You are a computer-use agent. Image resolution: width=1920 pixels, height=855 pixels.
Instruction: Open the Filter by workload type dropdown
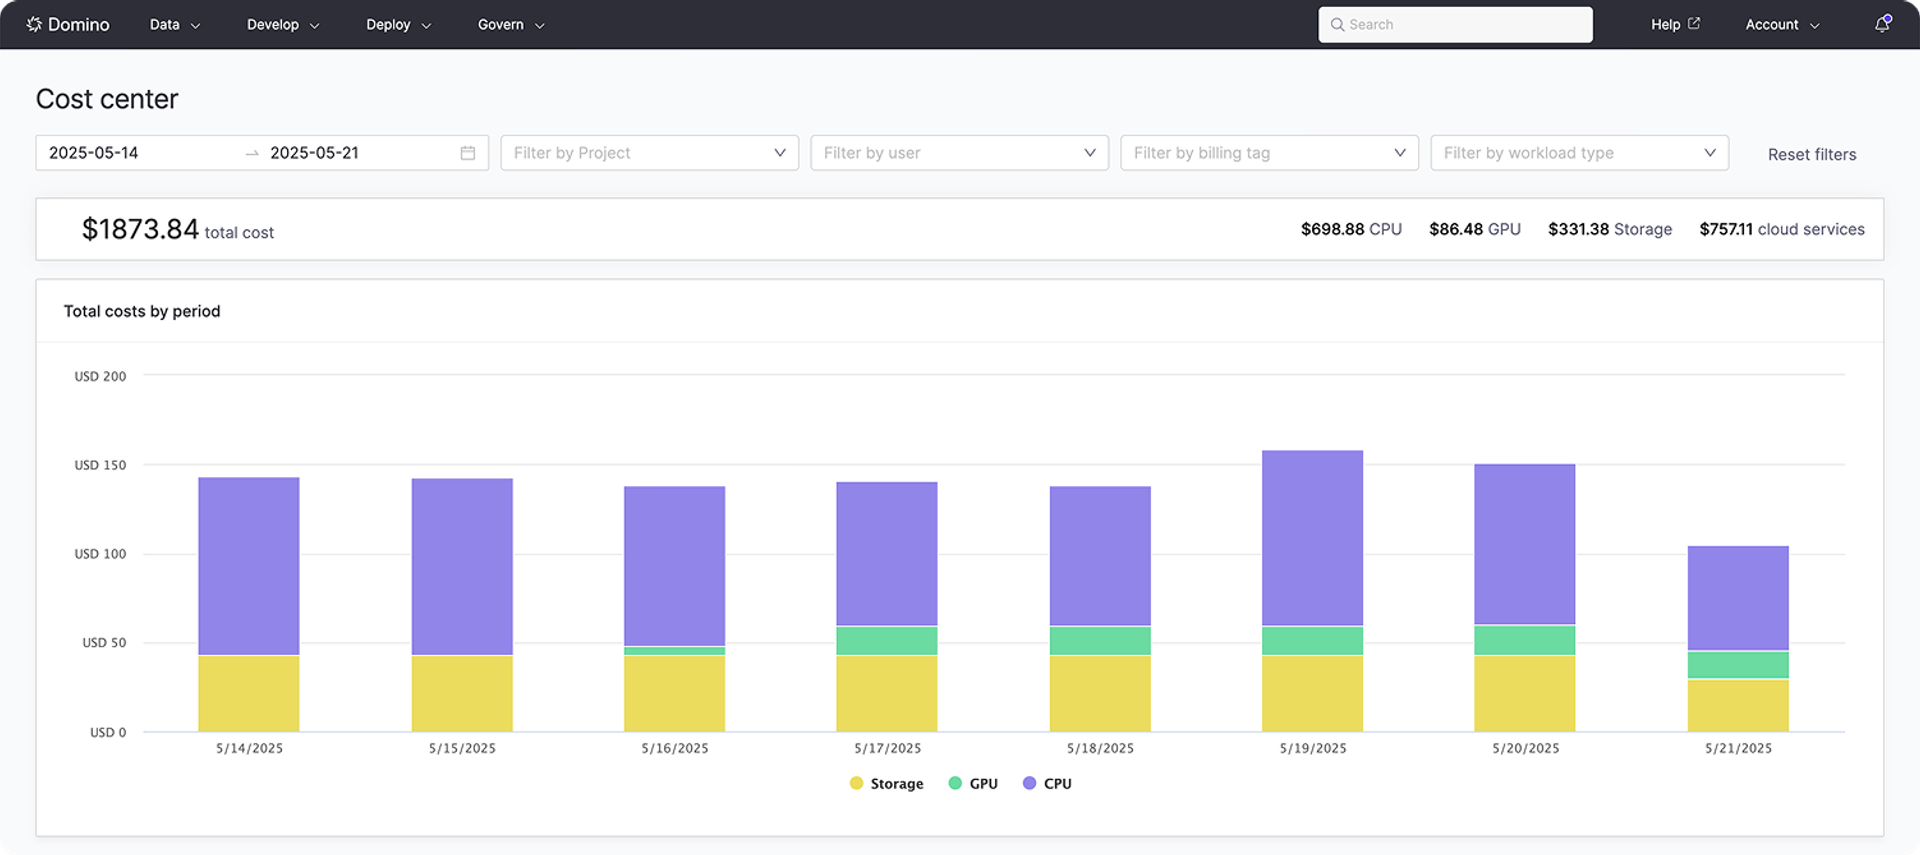pyautogui.click(x=1579, y=153)
